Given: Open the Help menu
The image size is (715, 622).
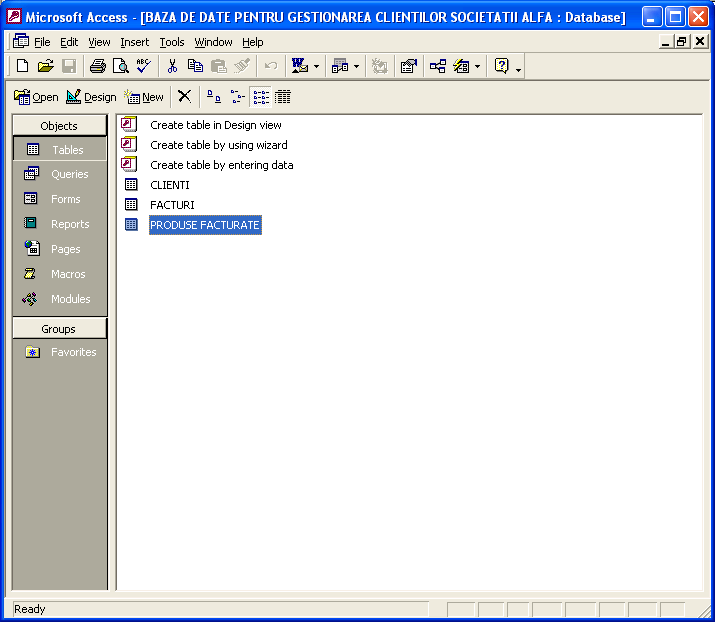Looking at the screenshot, I should tap(253, 42).
